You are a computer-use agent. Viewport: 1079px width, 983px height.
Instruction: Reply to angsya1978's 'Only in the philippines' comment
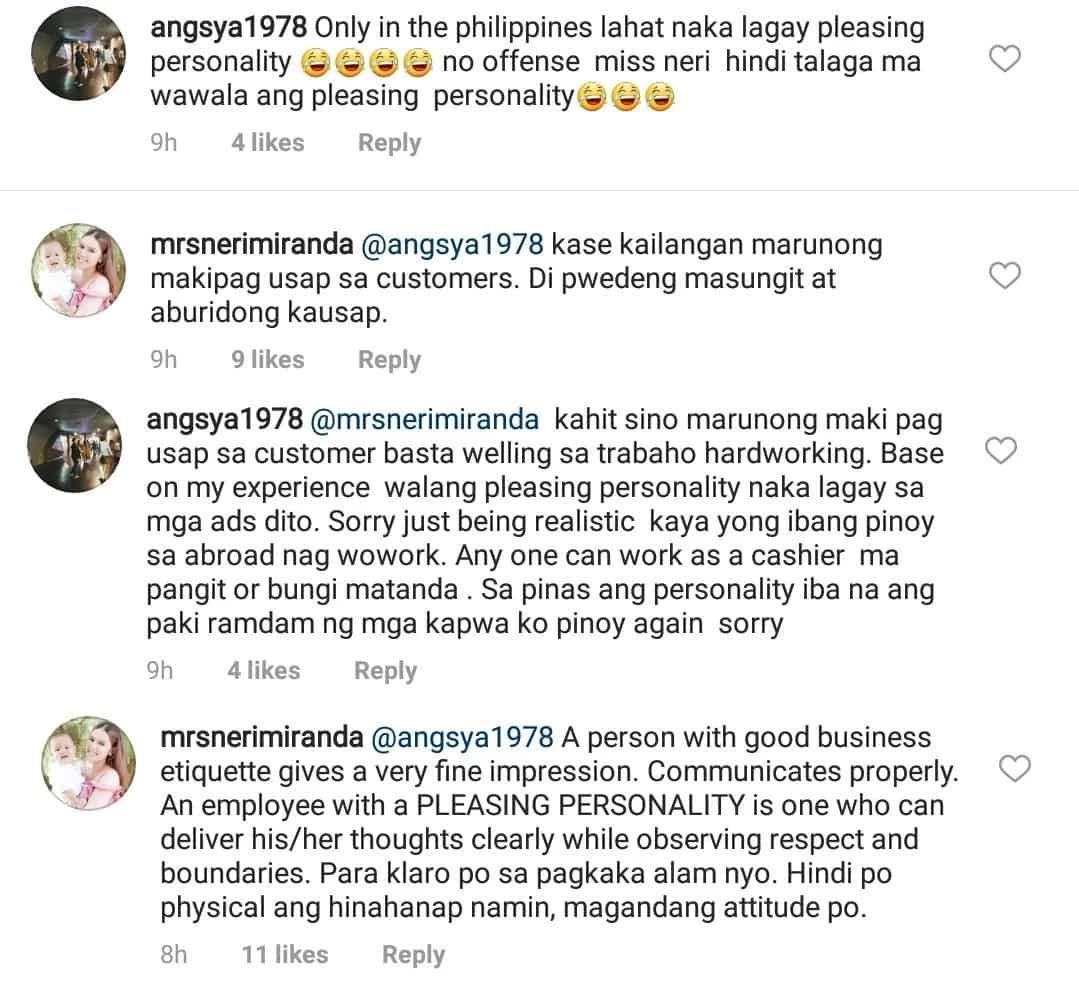point(389,142)
